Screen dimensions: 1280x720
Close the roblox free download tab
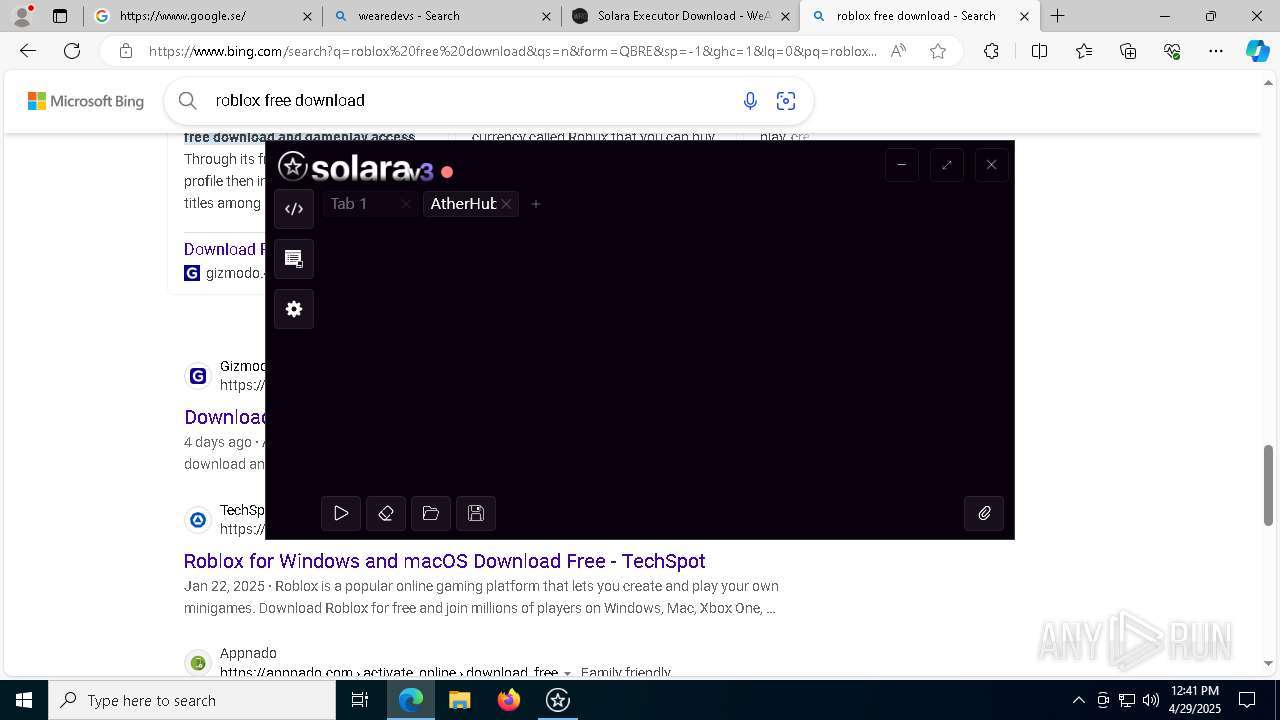(x=1024, y=16)
